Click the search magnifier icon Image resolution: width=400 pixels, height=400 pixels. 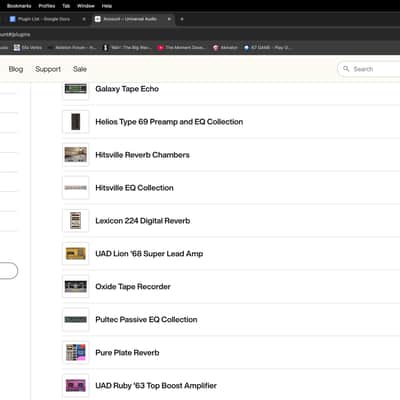point(346,69)
